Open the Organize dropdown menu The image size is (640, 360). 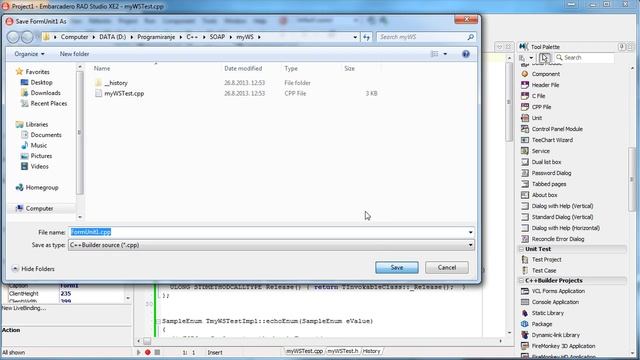[x=29, y=54]
